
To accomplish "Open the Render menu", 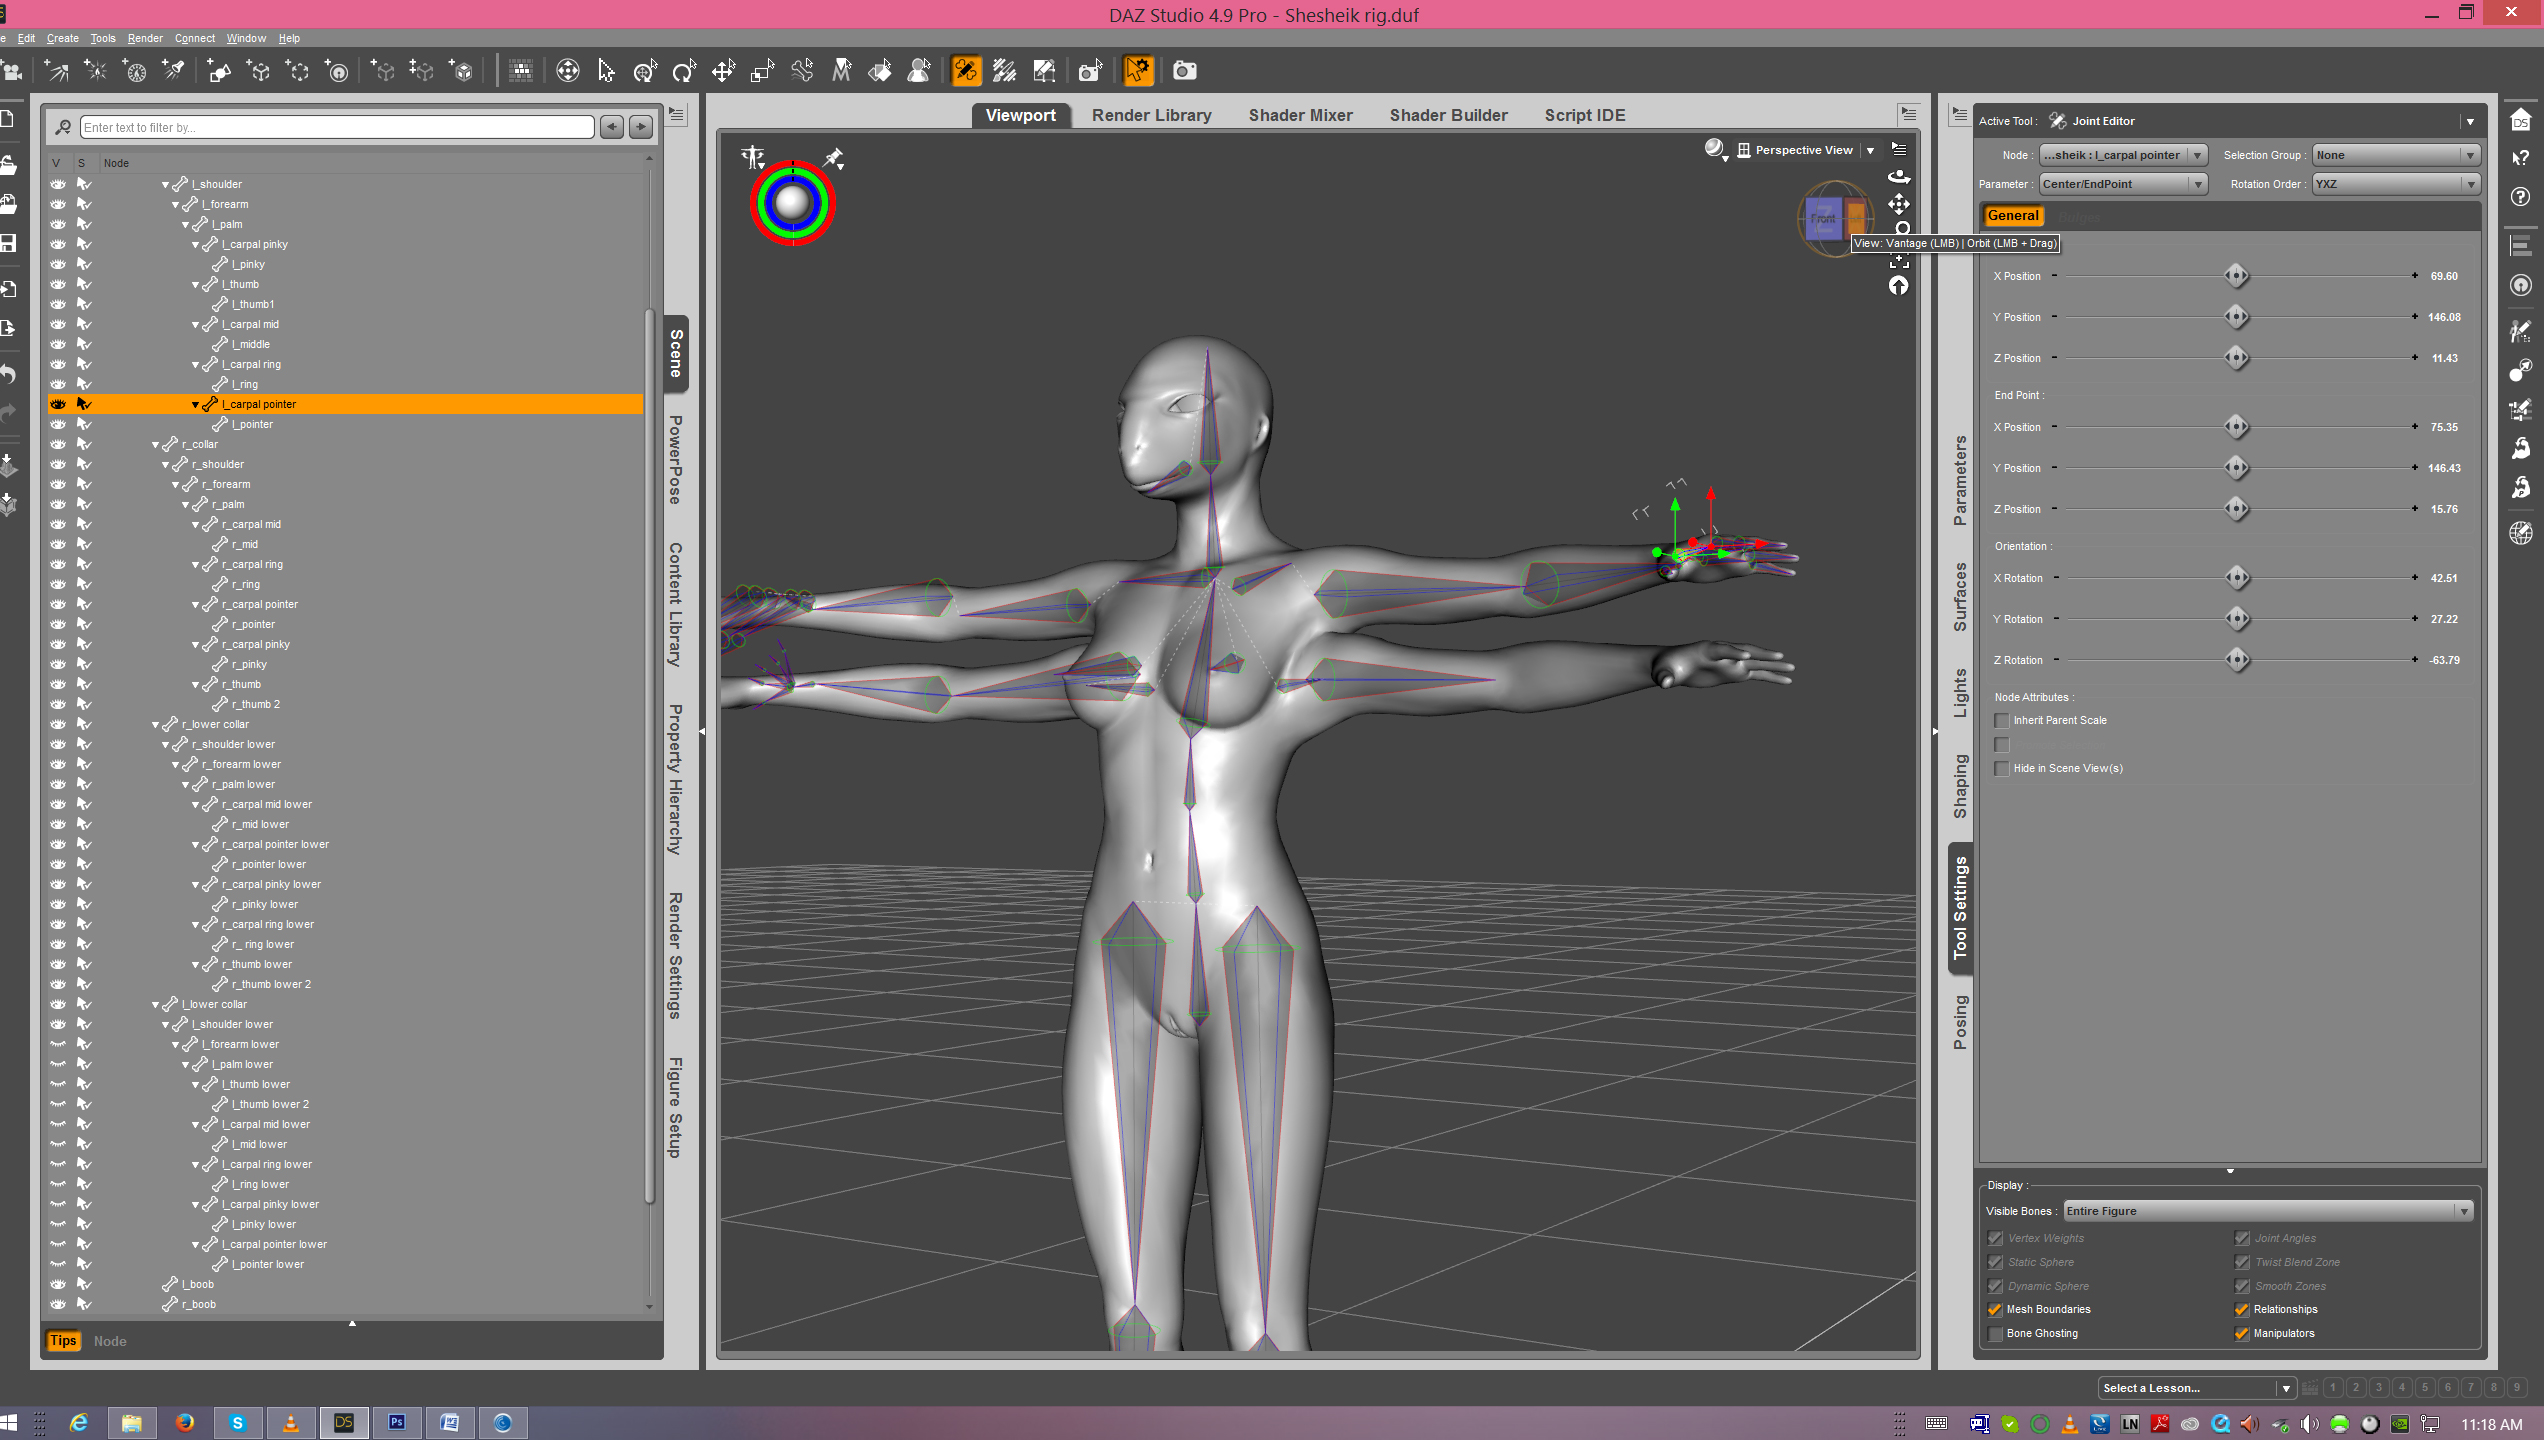I will click(145, 38).
